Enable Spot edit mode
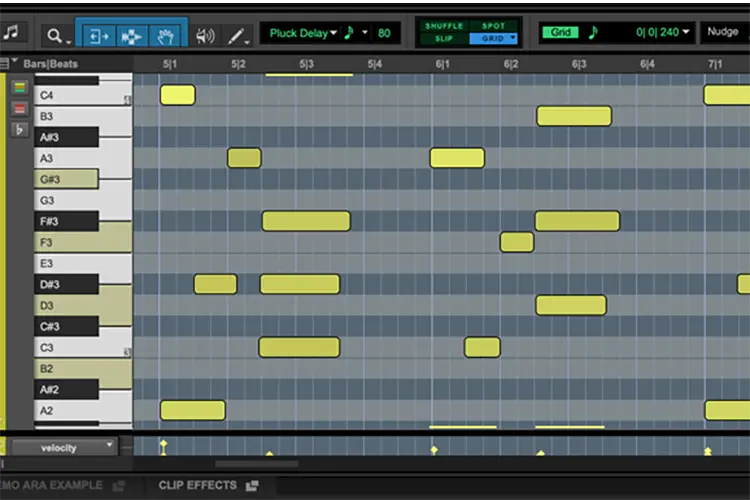 493,26
